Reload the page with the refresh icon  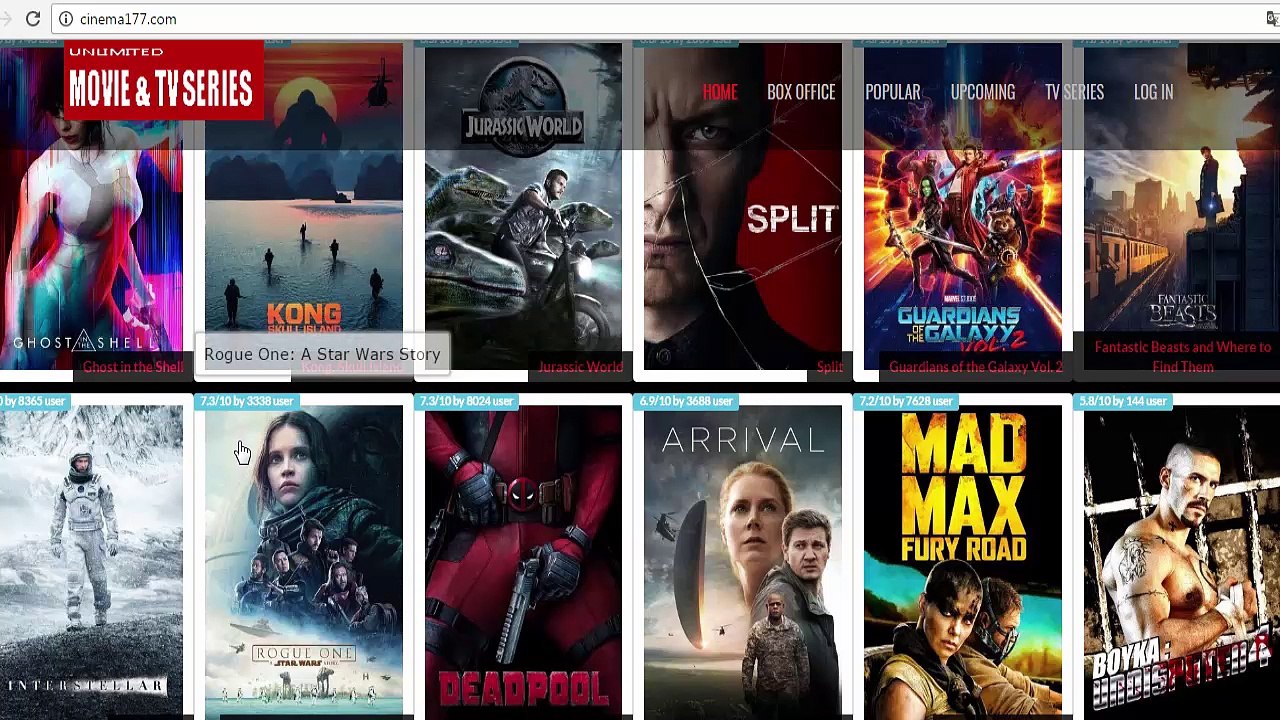pos(33,19)
